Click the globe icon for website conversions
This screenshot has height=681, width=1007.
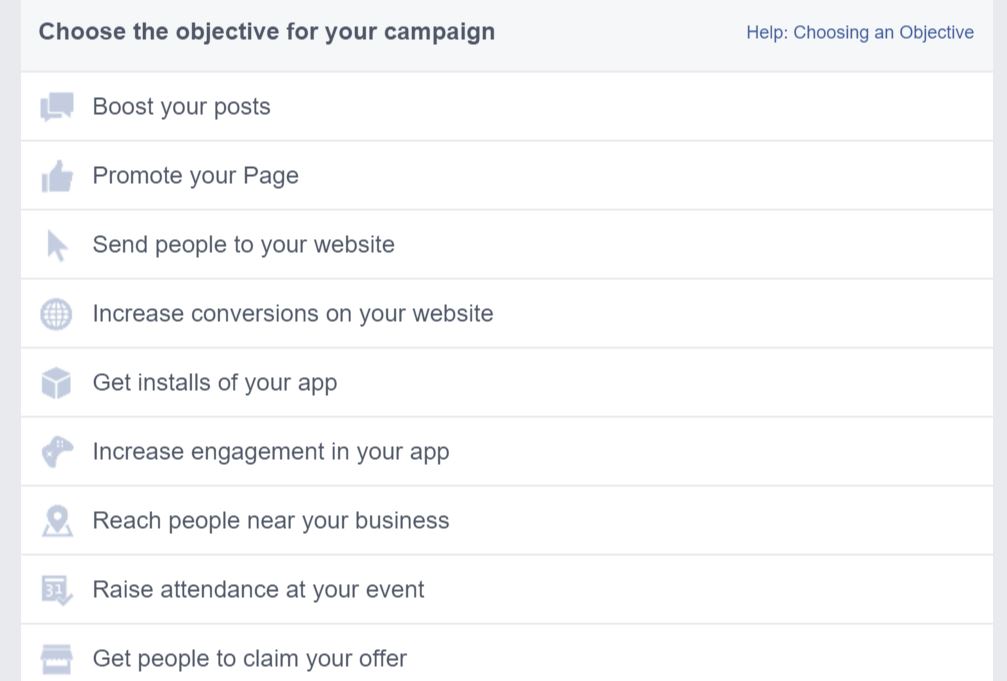pyautogui.click(x=57, y=314)
